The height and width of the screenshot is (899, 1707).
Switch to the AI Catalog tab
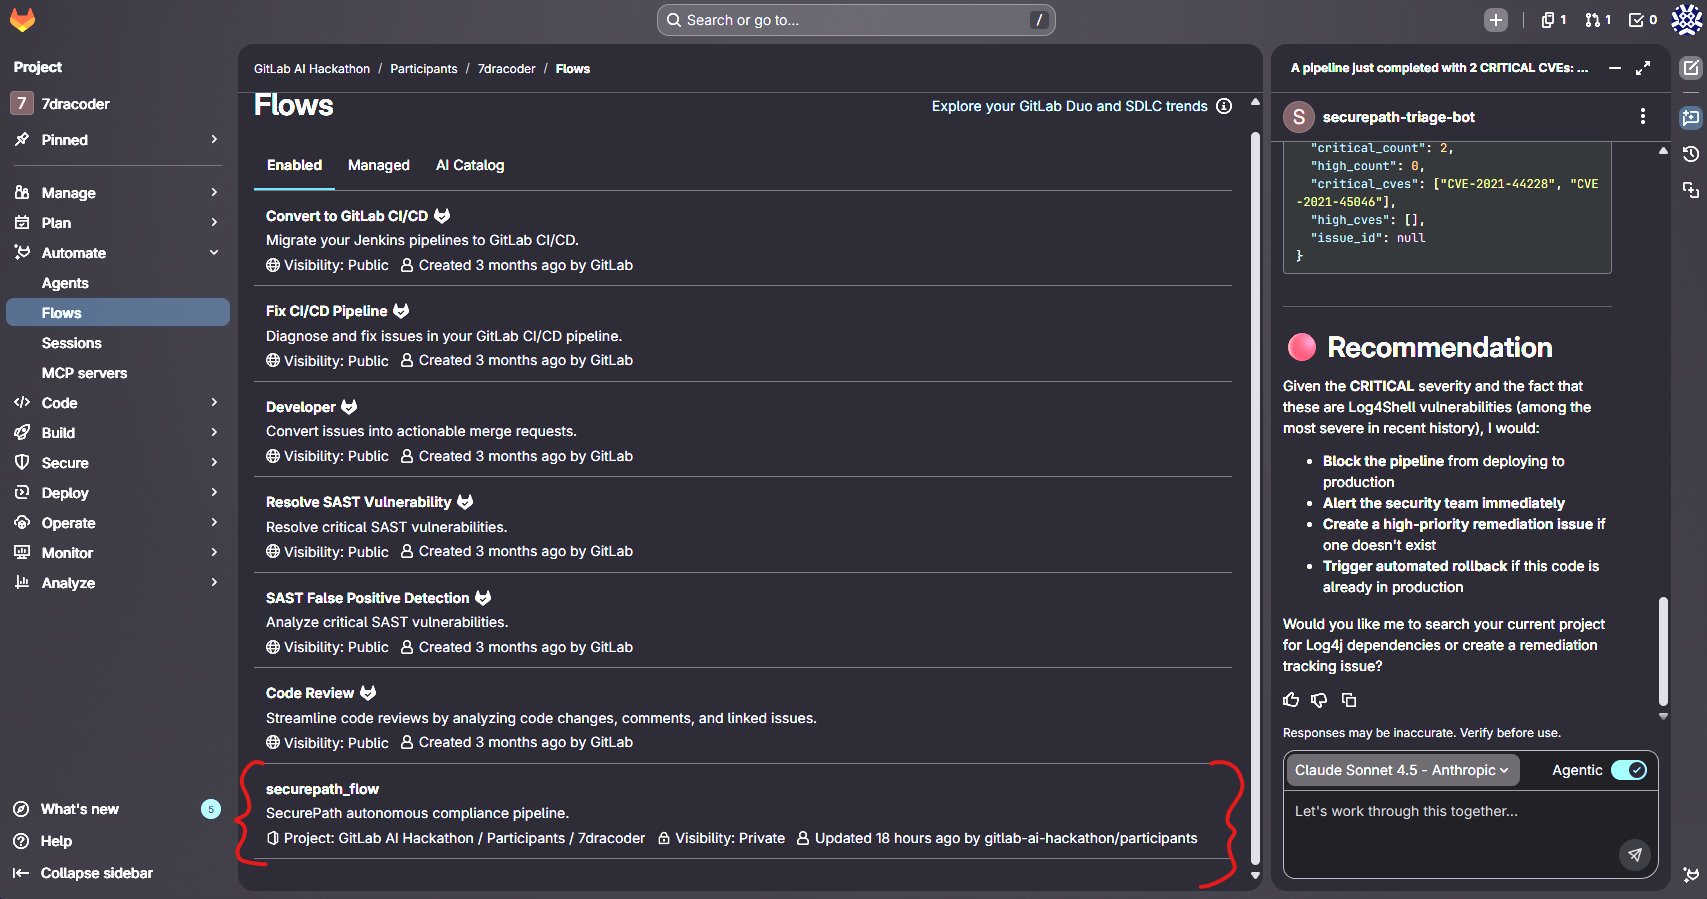tap(470, 165)
